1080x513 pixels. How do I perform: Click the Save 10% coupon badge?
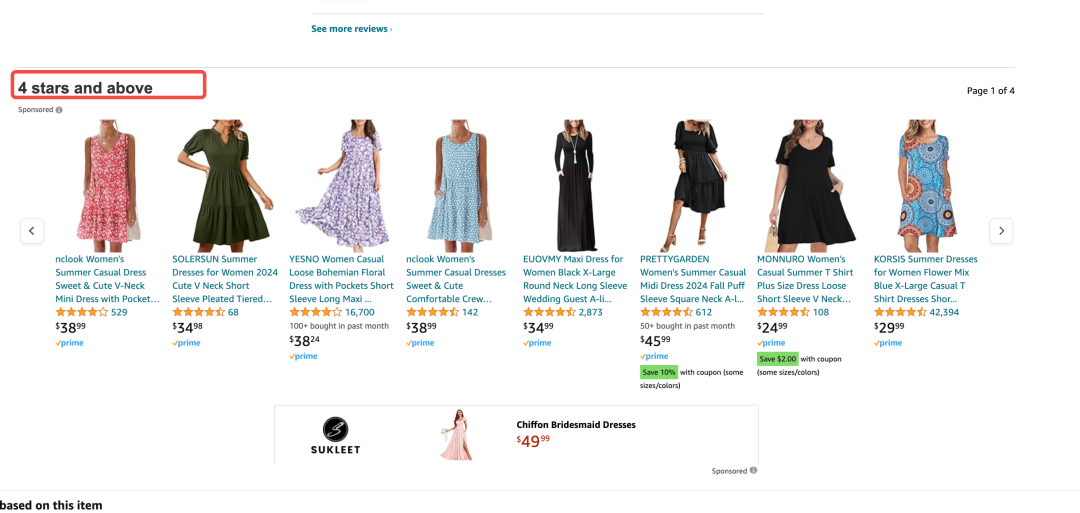[x=659, y=372]
